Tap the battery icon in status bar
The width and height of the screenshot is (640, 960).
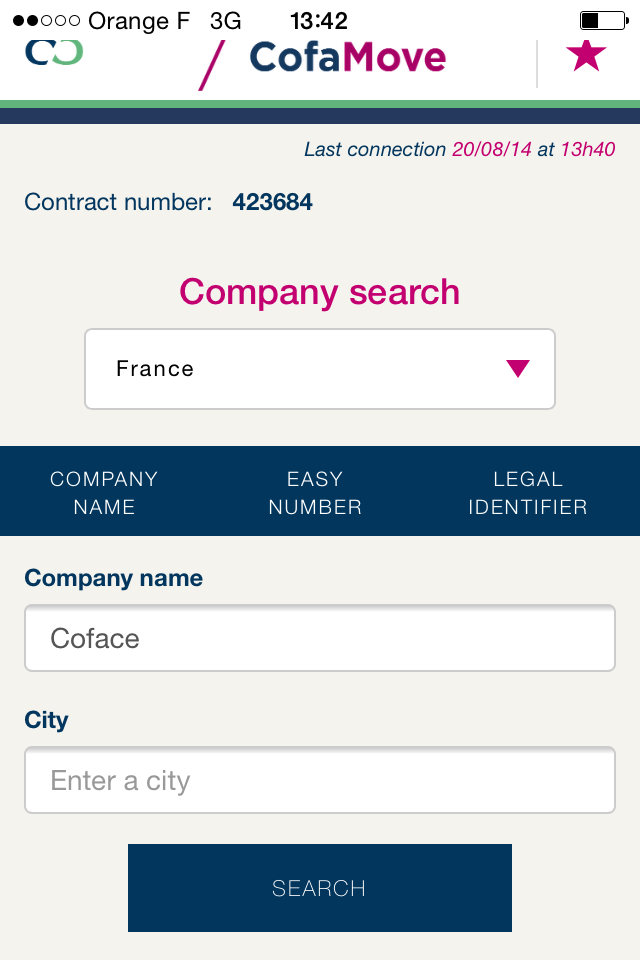coord(604,21)
